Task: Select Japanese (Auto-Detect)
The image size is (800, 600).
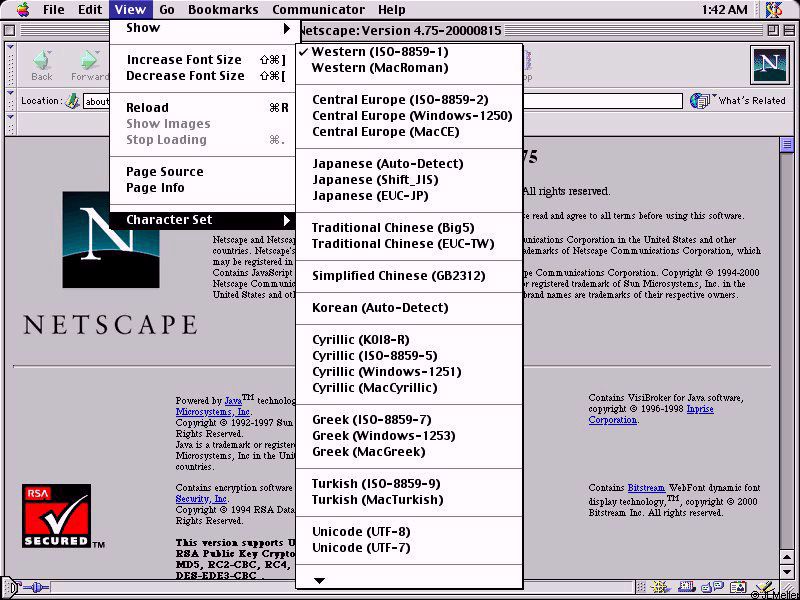Action: click(409, 164)
